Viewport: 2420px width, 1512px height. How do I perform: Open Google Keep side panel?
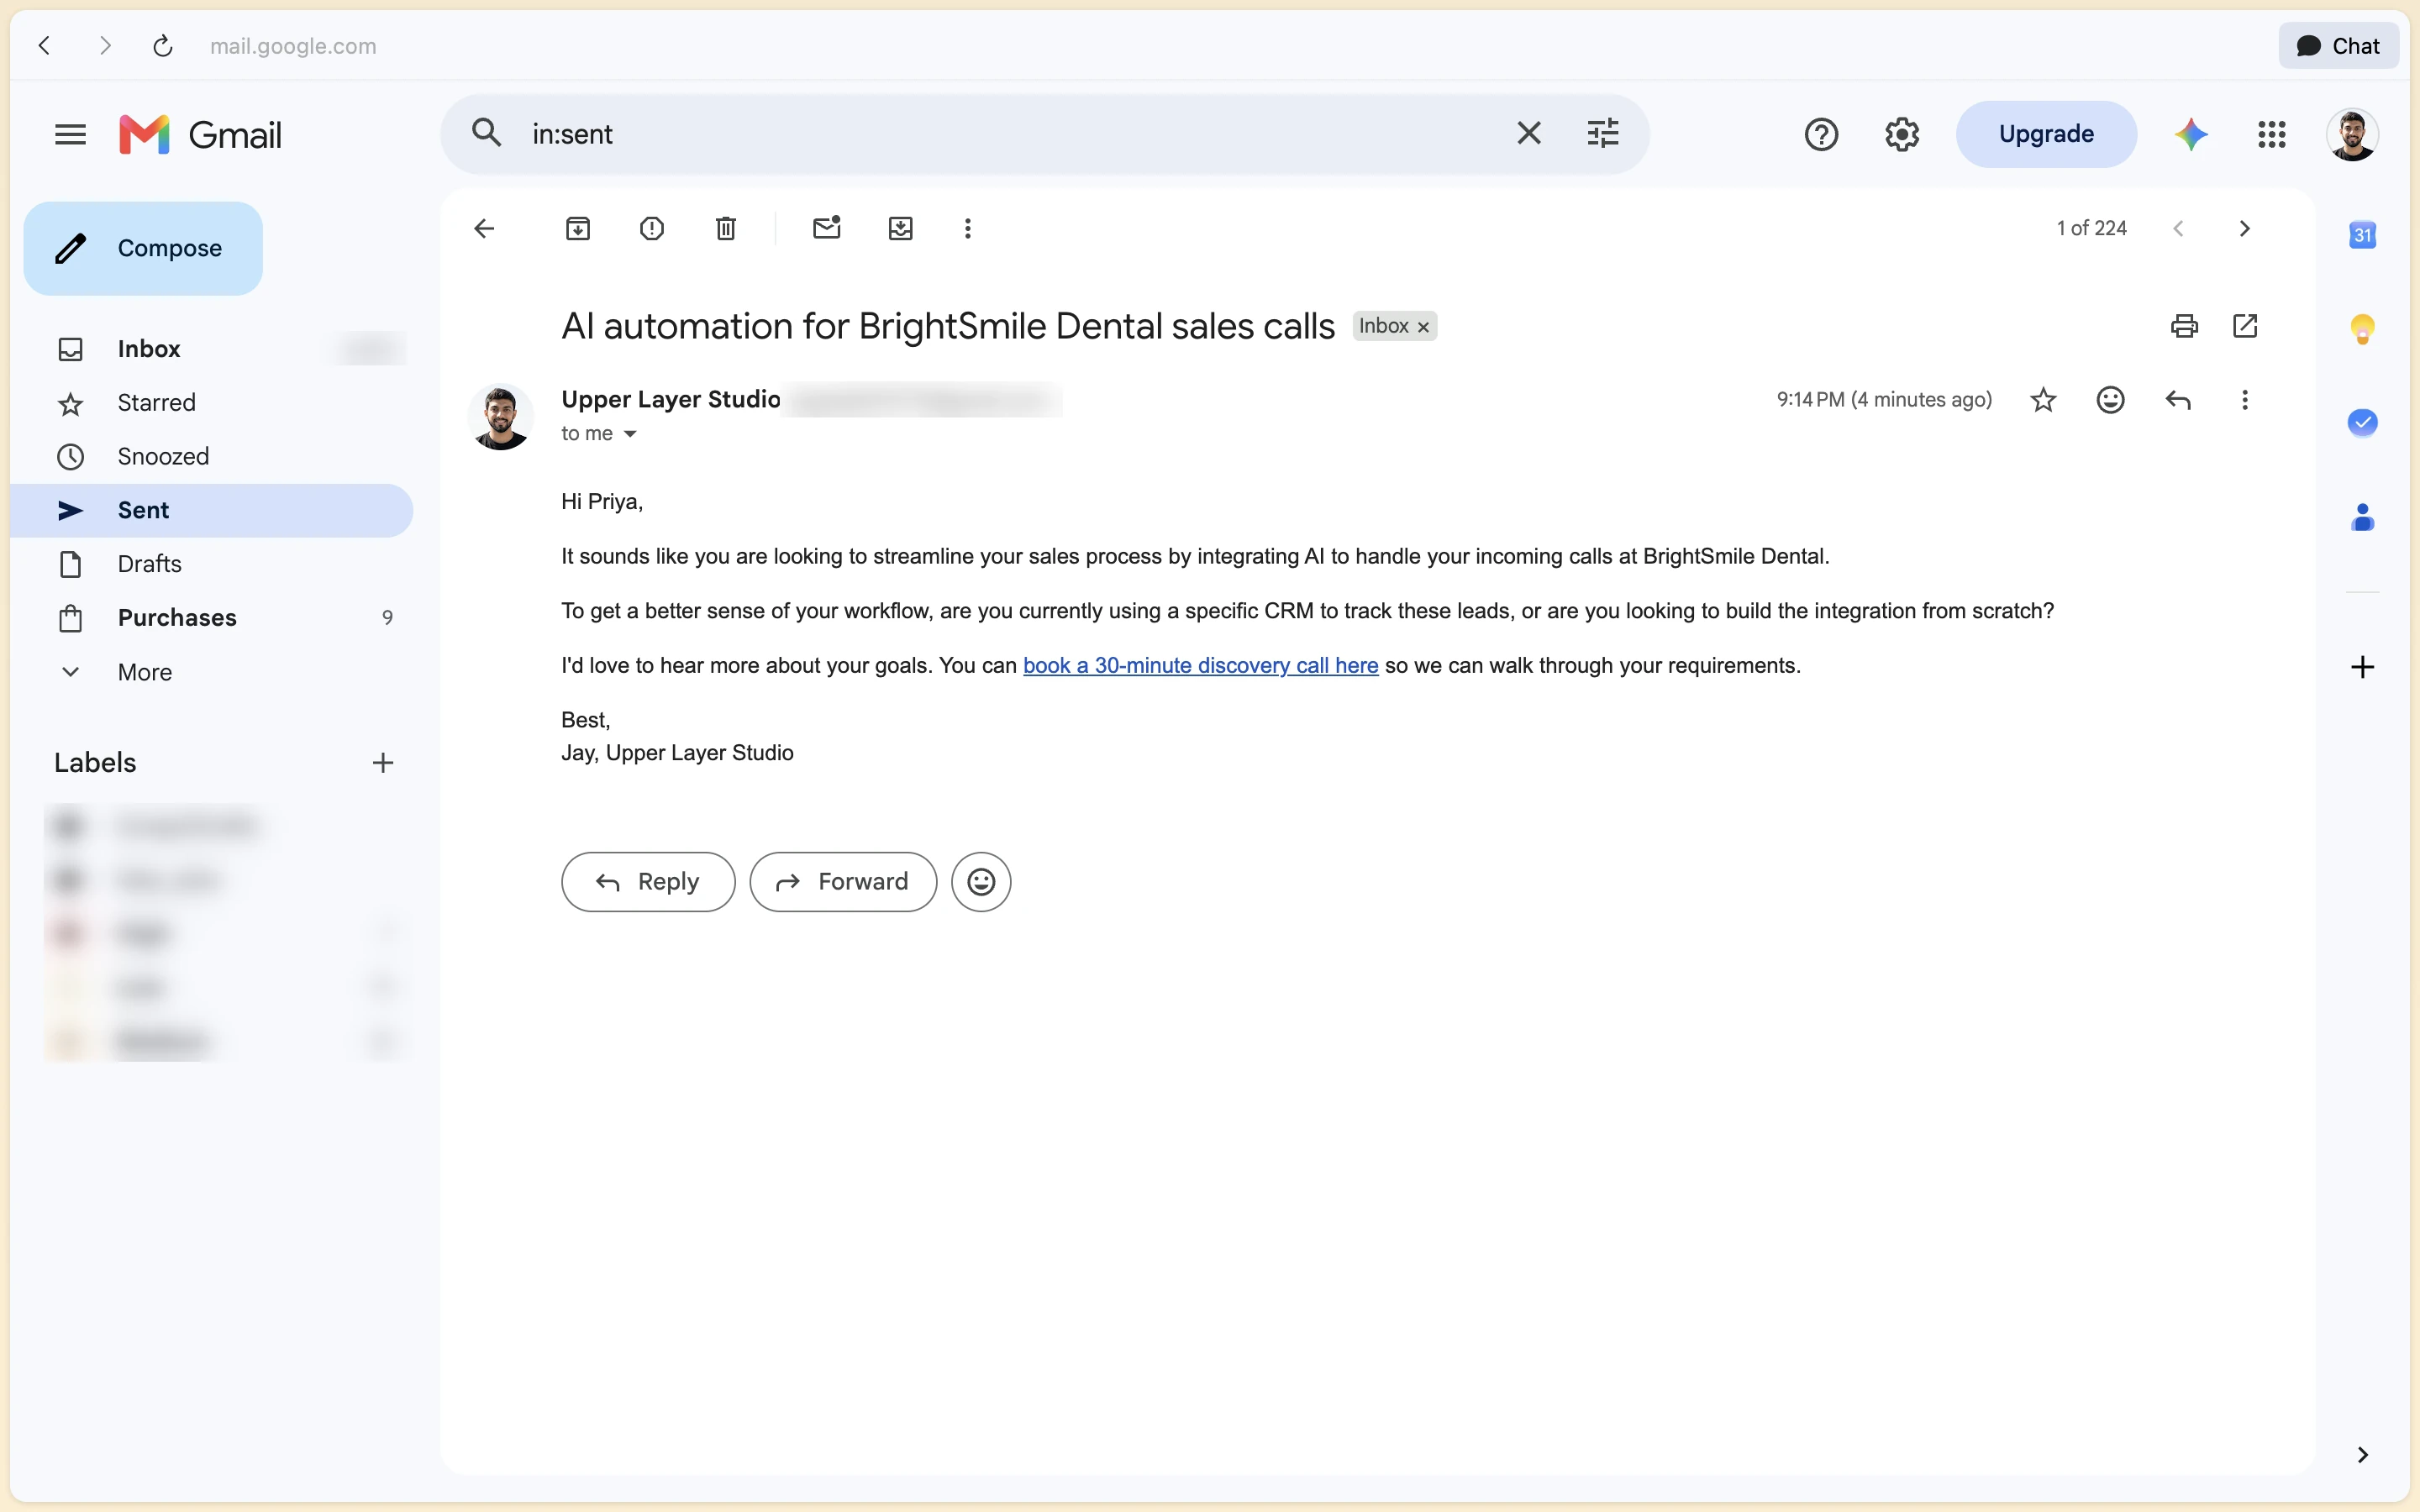(2363, 329)
